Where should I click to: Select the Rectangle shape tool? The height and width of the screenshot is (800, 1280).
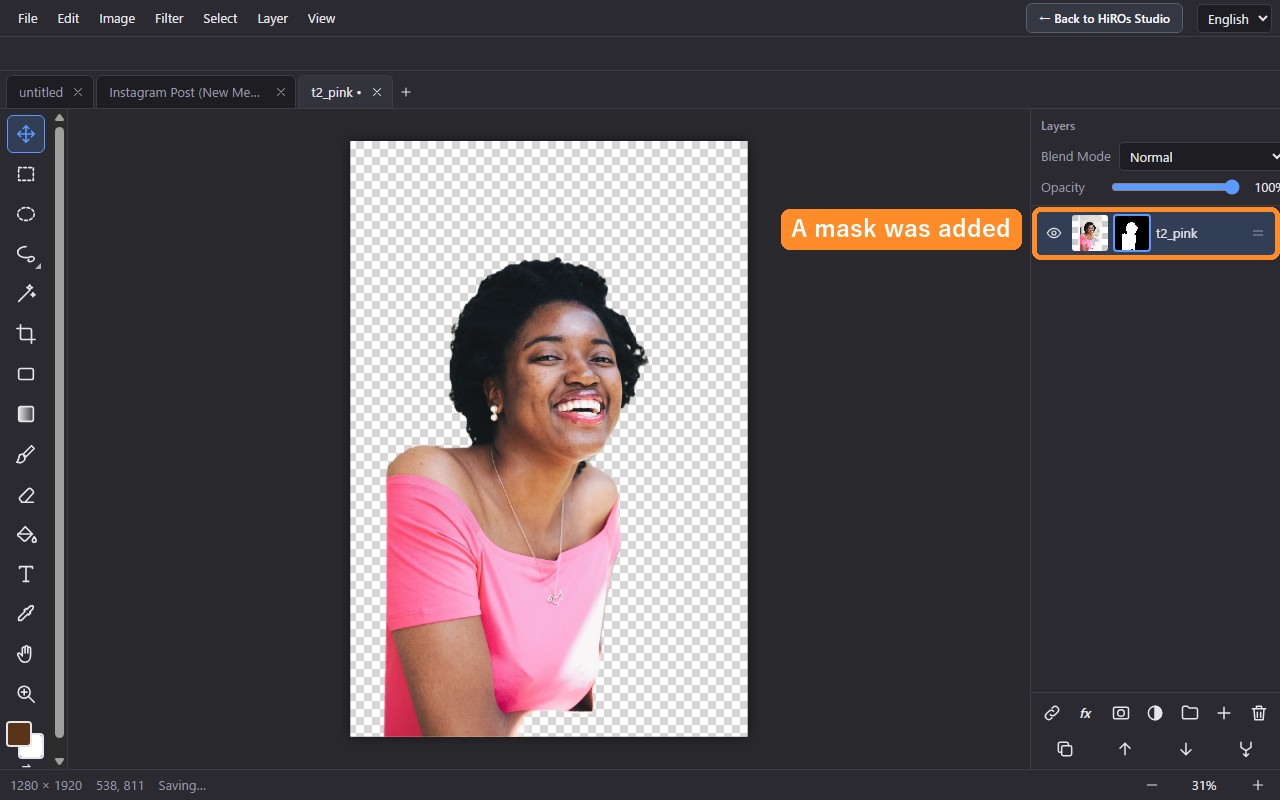coord(26,374)
